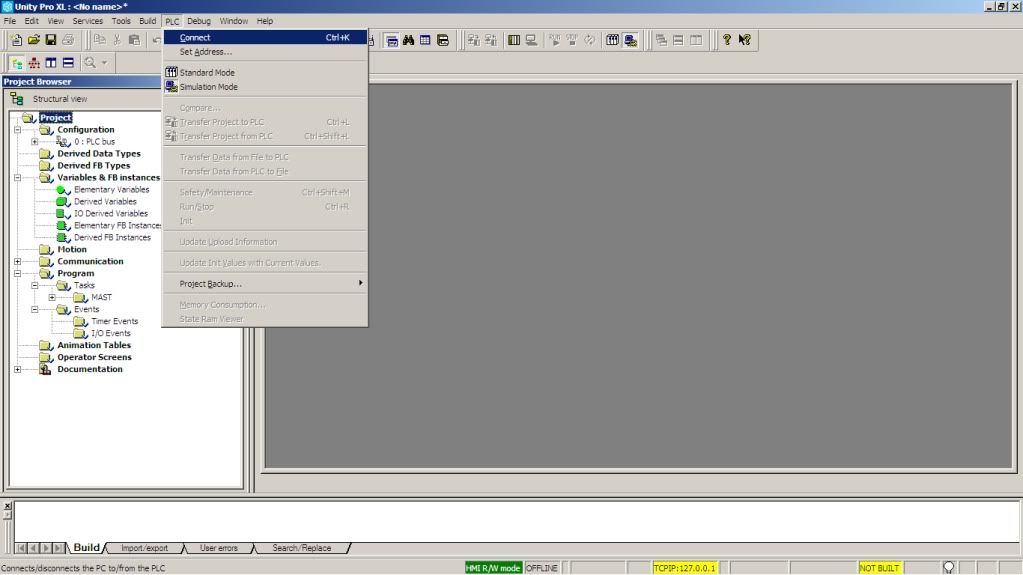Screen dimensions: 1023x575
Task: Open the Types Library Manager icon
Action: [x=443, y=40]
